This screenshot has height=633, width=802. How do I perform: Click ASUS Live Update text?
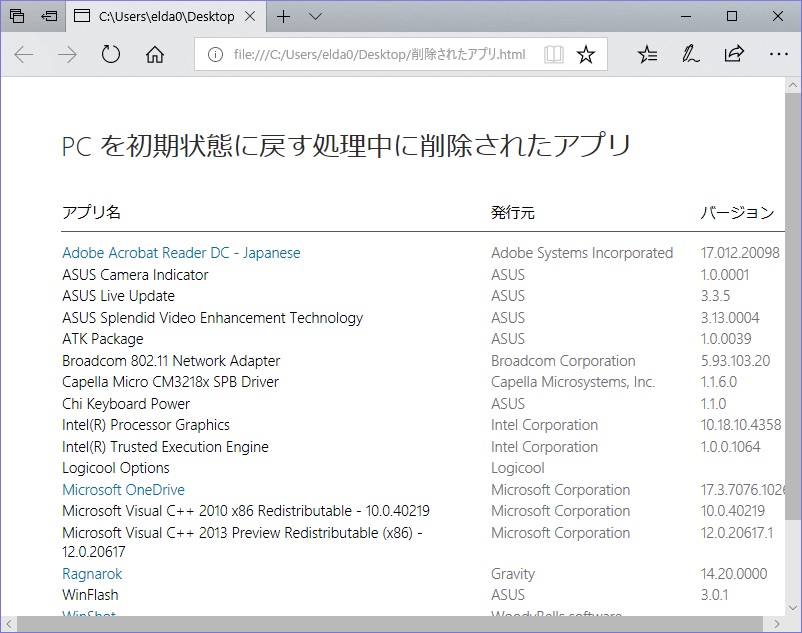click(x=118, y=296)
